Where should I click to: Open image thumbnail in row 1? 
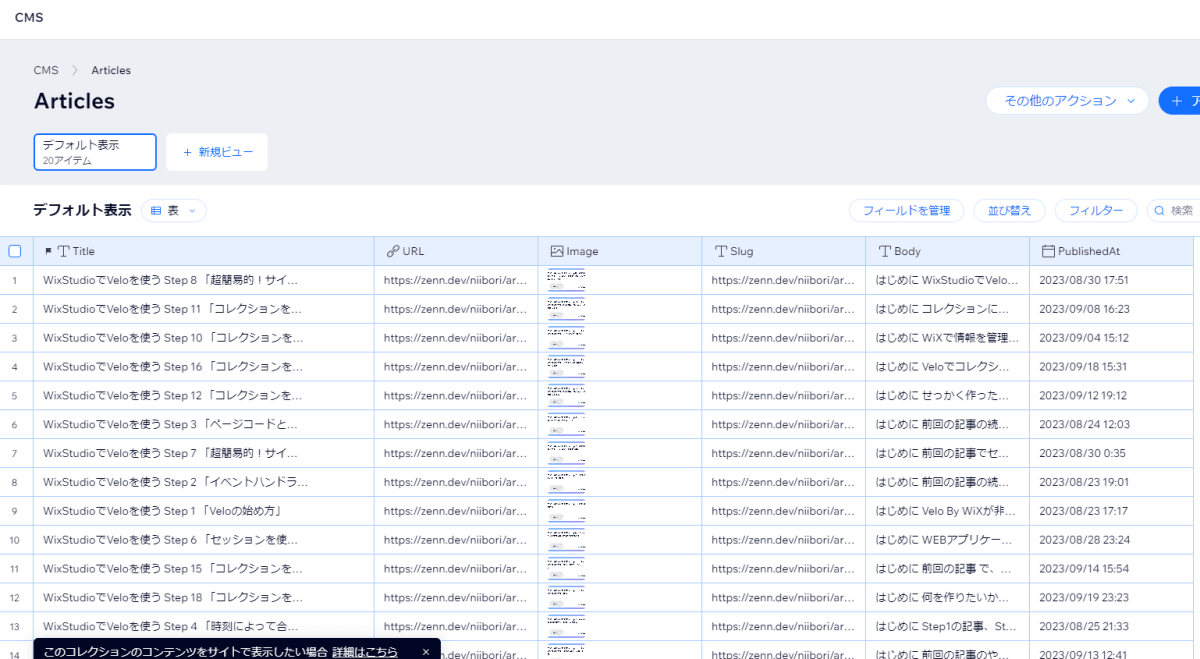567,280
